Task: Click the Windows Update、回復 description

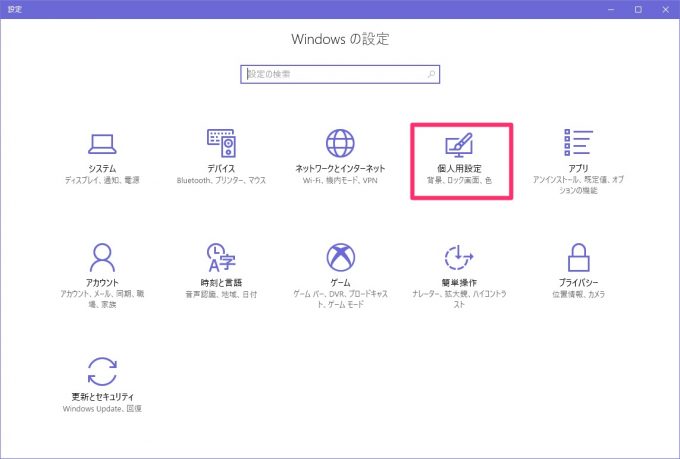Action: (102, 408)
